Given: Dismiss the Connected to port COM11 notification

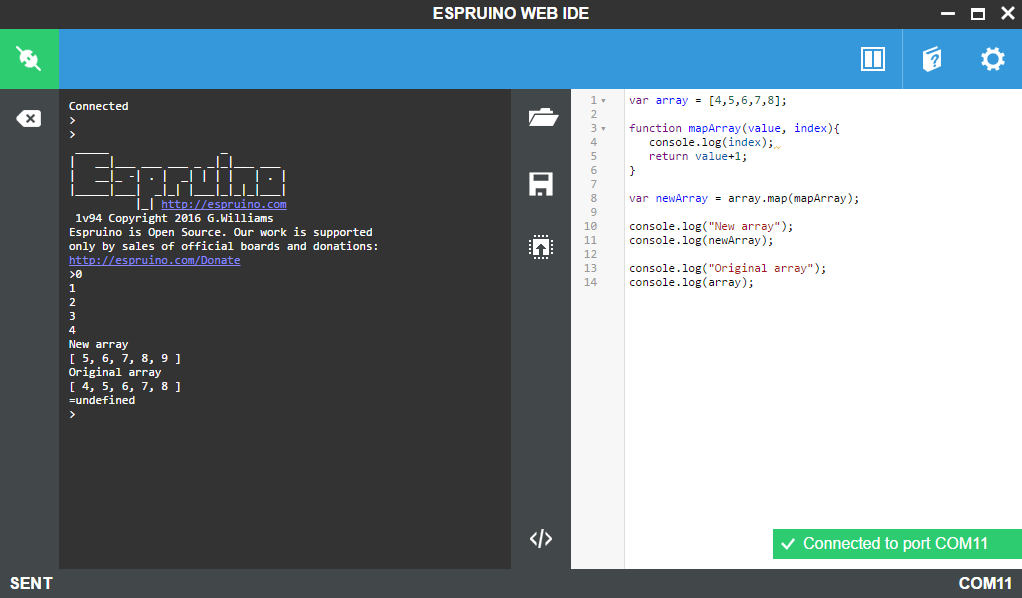Looking at the screenshot, I should pyautogui.click(x=896, y=544).
